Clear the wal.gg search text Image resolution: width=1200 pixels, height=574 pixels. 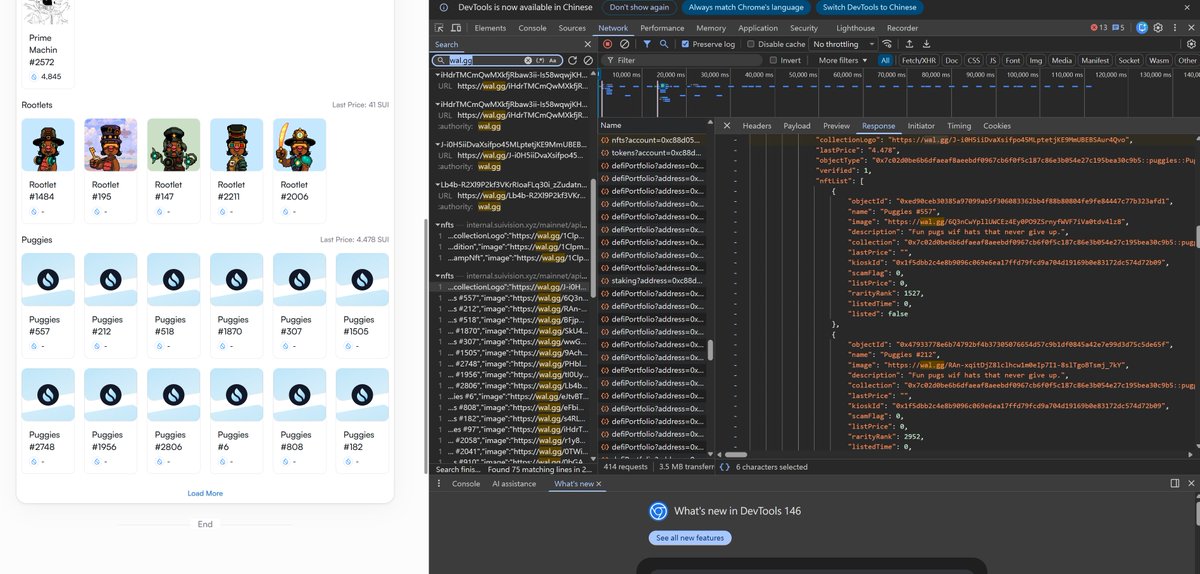pyautogui.click(x=529, y=60)
